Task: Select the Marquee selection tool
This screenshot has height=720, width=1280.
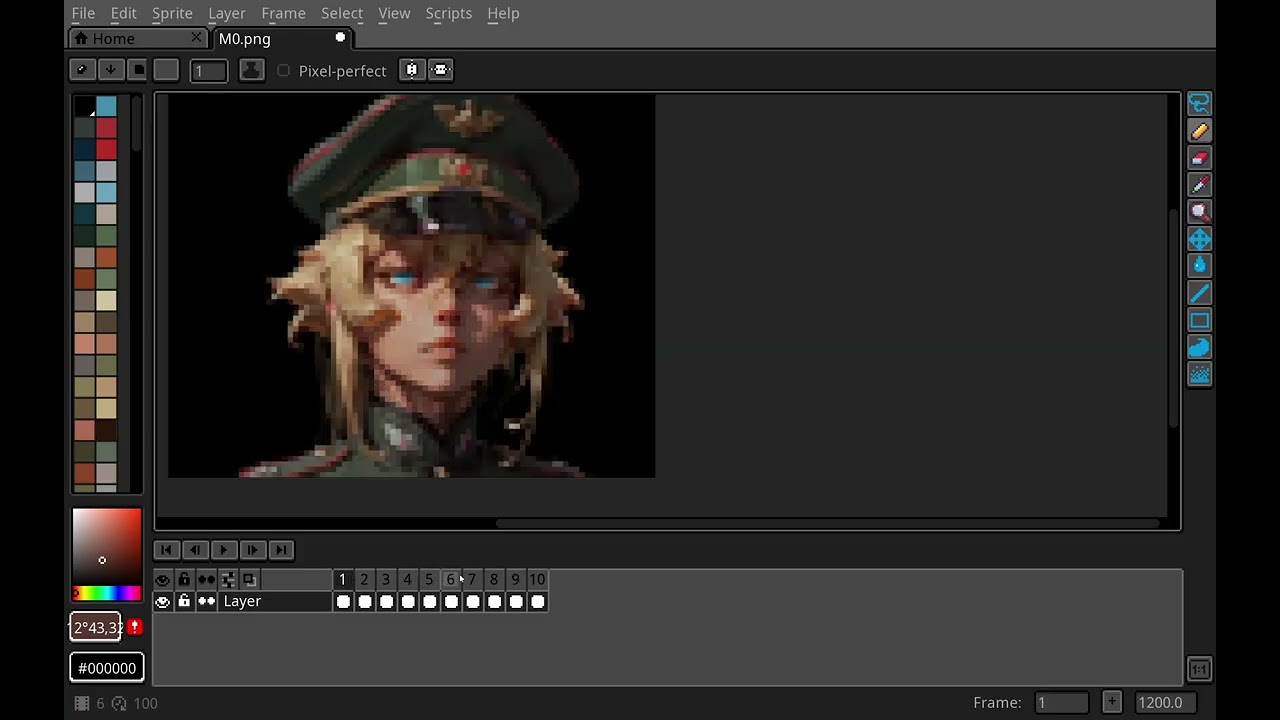Action: pyautogui.click(x=1199, y=104)
